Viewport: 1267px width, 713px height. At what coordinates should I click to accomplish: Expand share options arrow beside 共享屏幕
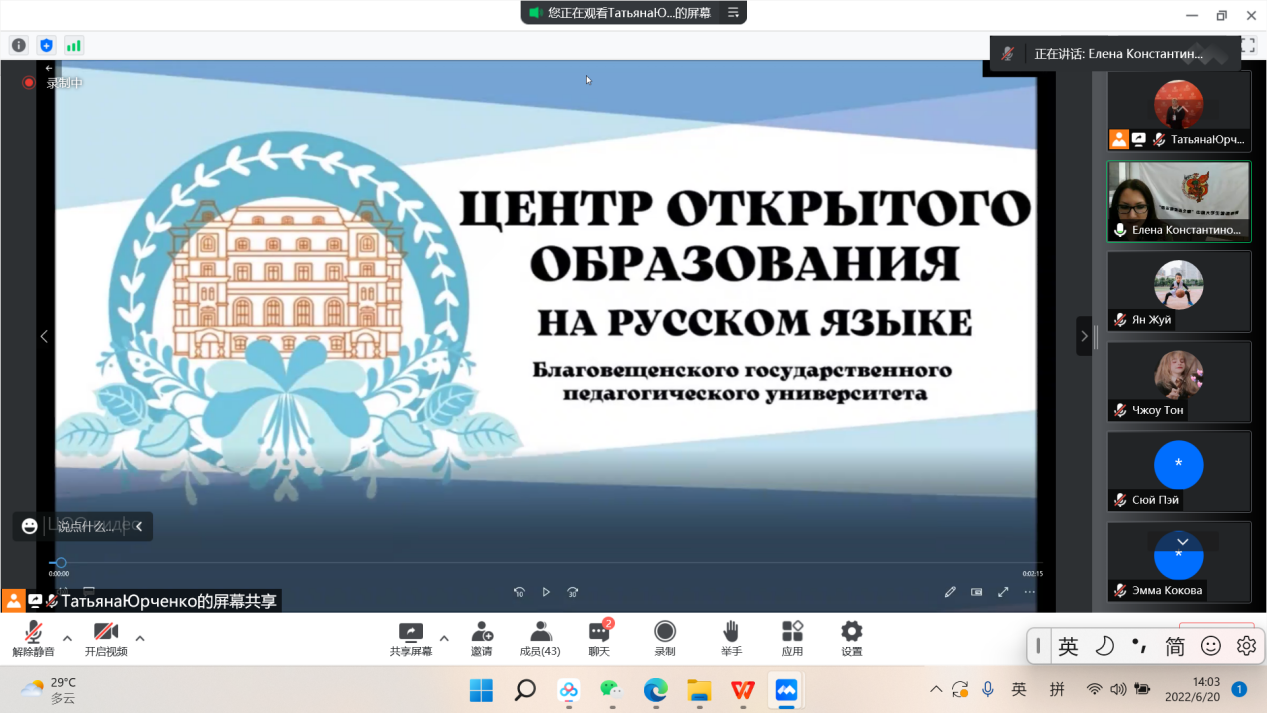(x=444, y=638)
